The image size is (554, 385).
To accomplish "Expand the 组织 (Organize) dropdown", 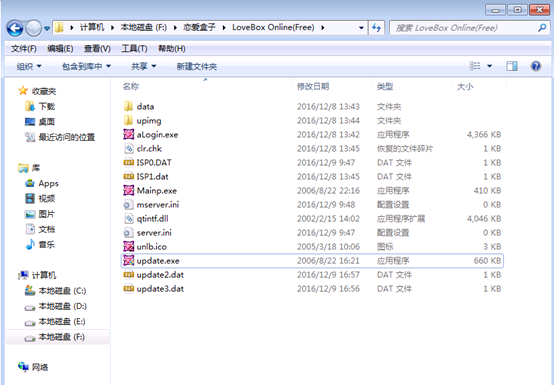I will 29,66.
